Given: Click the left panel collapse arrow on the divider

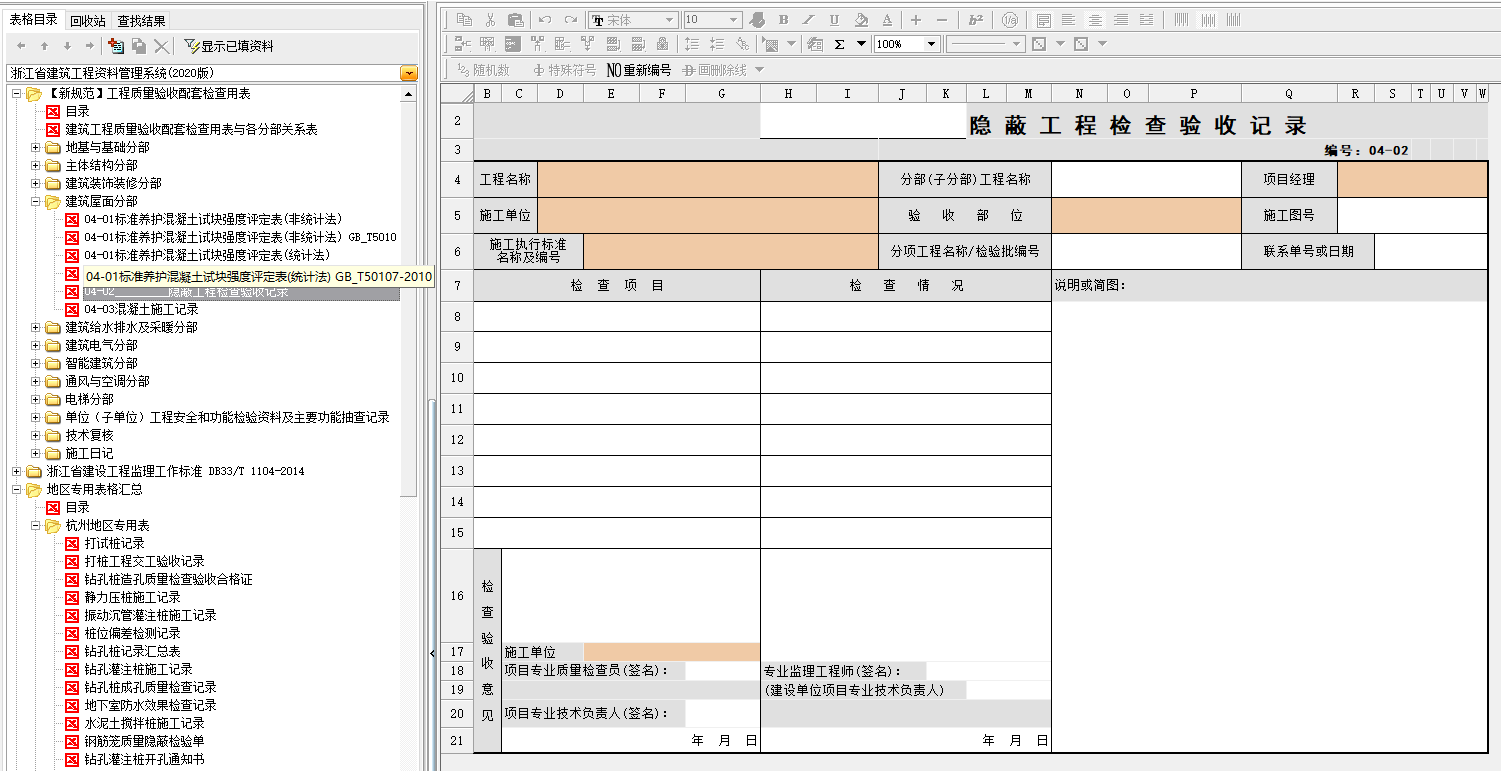Looking at the screenshot, I should point(432,653).
